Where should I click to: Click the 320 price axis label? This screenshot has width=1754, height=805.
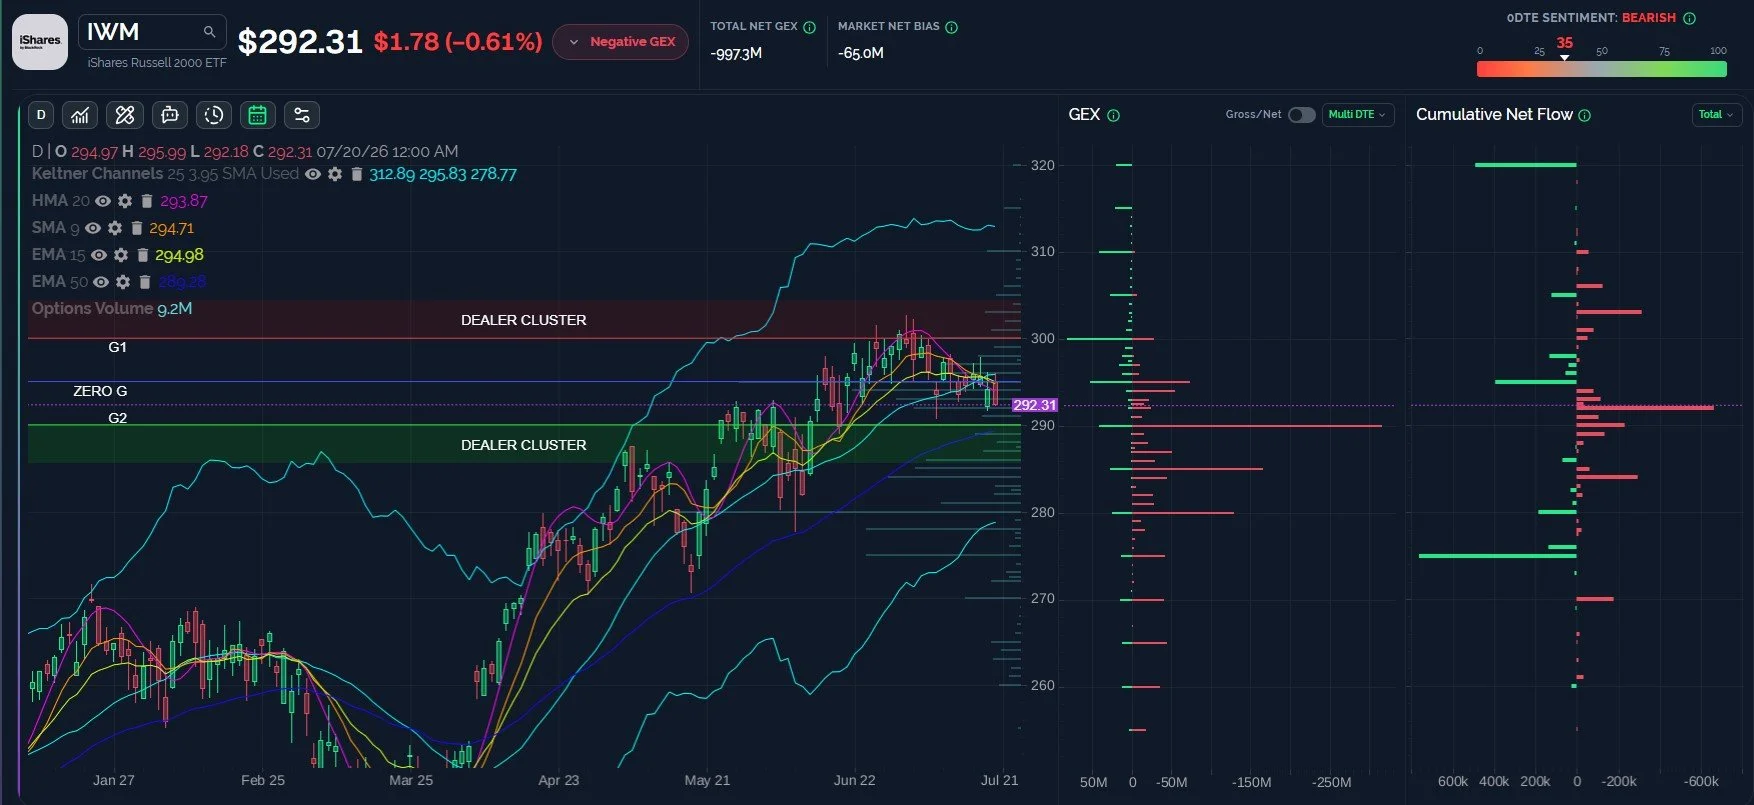[1043, 165]
